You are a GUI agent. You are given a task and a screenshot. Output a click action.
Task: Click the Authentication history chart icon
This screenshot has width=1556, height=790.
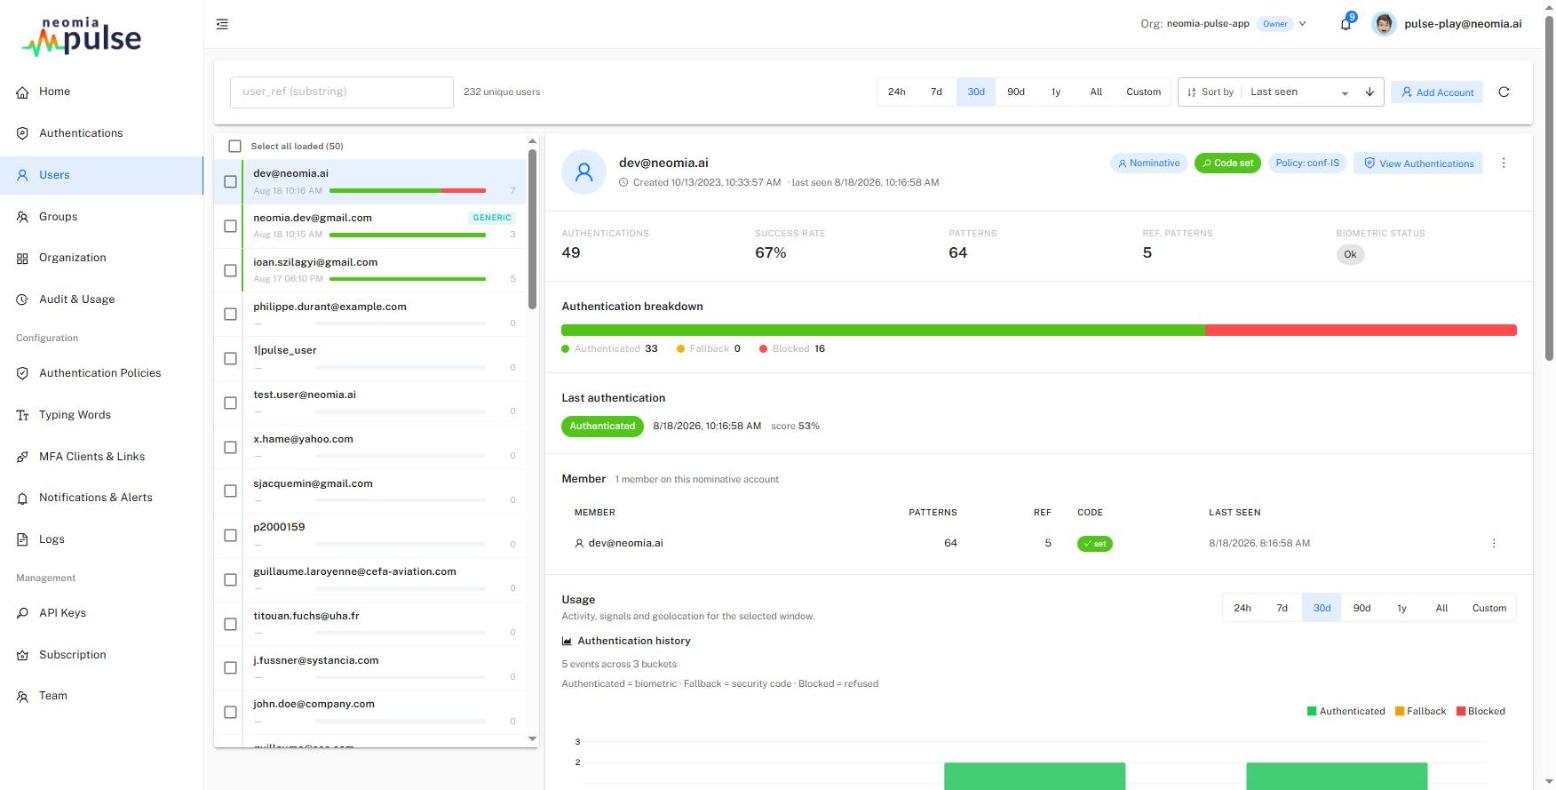pyautogui.click(x=567, y=641)
